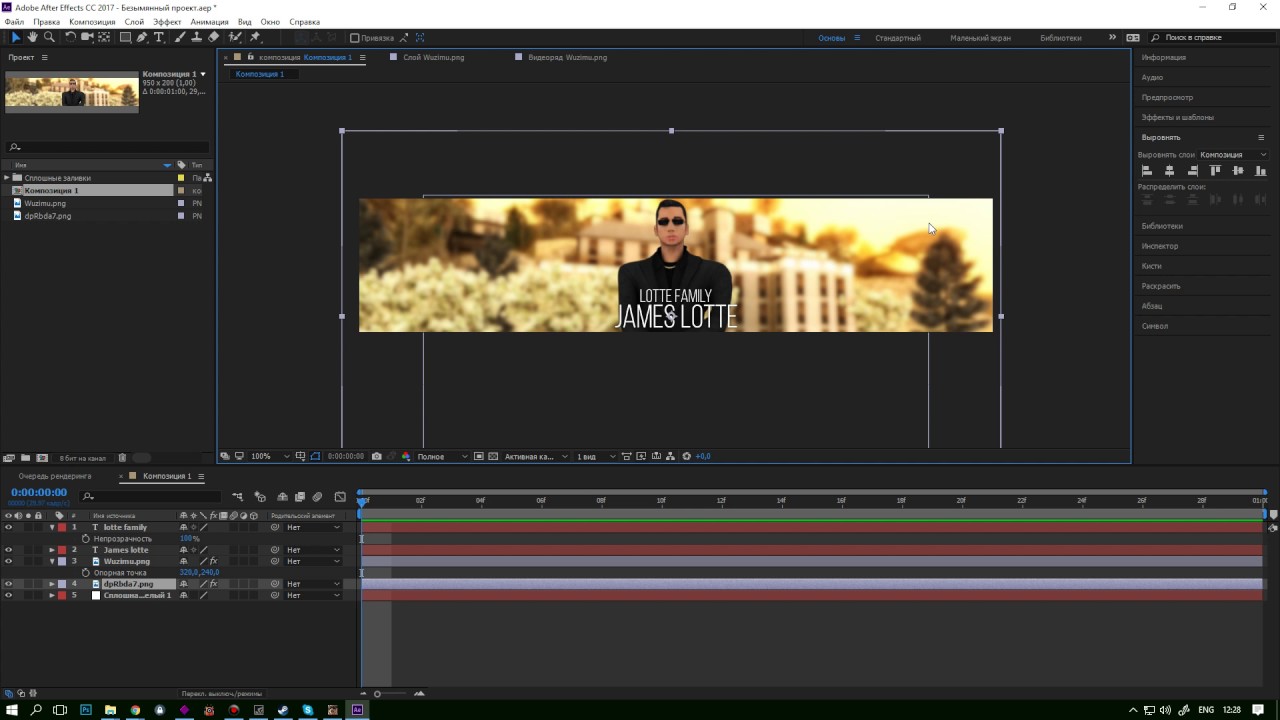Image resolution: width=1280 pixels, height=720 pixels.
Task: Select the Hand tool
Action: coord(33,37)
